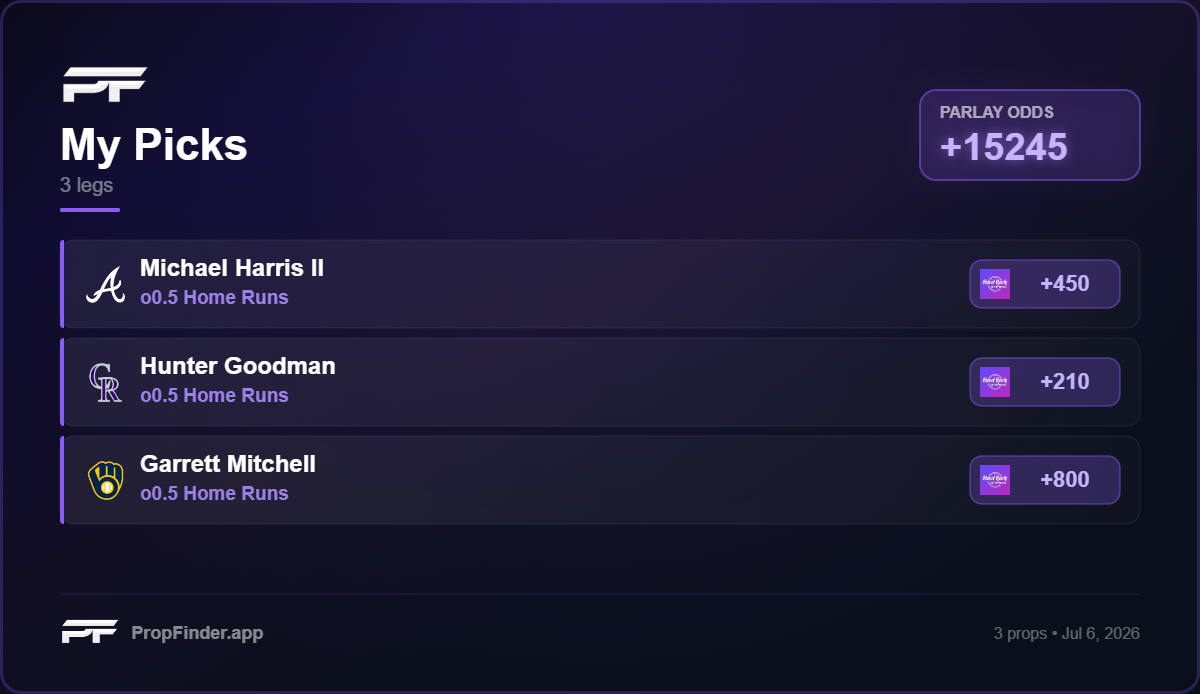The image size is (1200, 694).
Task: Click the small PropFinder logo in footer
Action: [x=90, y=632]
